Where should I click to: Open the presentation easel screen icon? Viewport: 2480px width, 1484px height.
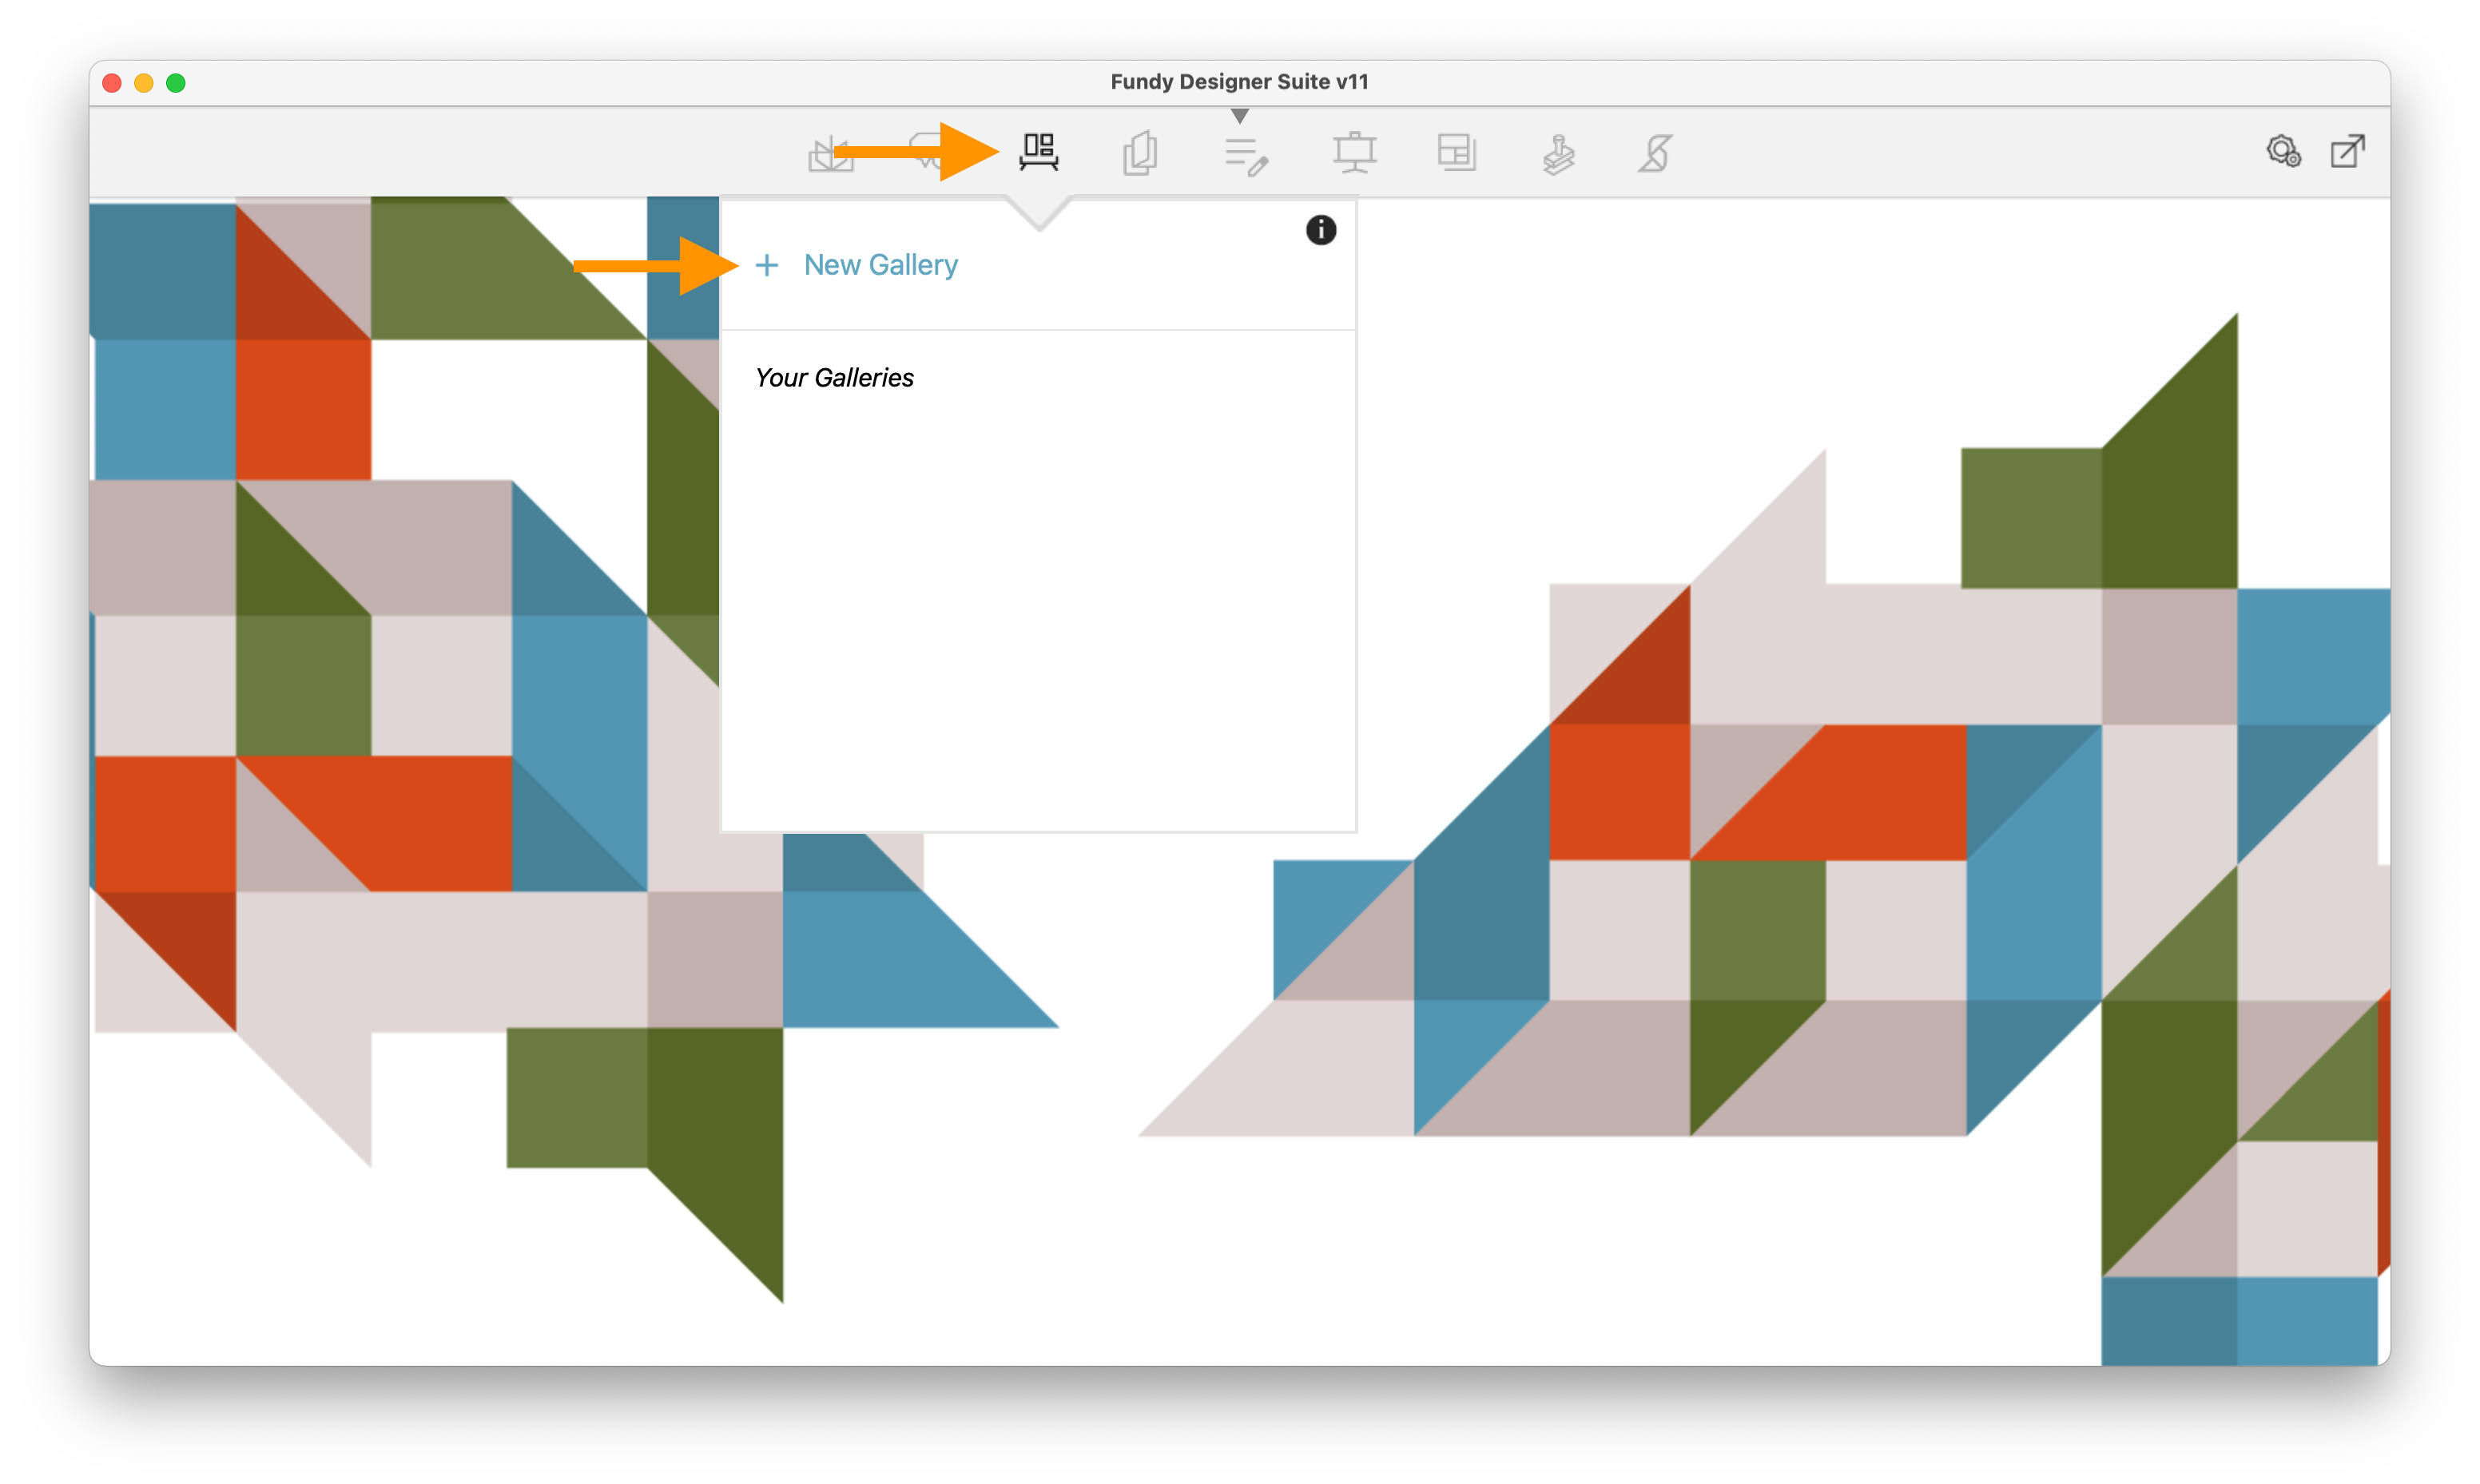1354,153
